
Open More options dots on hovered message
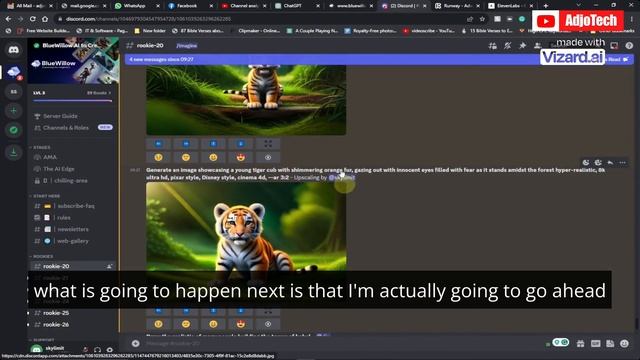622,162
